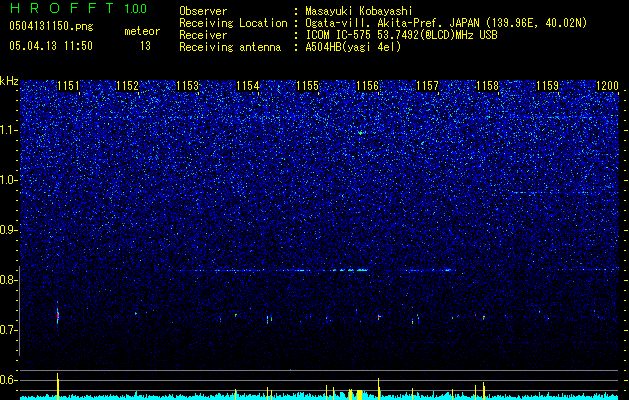This screenshot has width=629, height=400.
Task: Click the 1158 time marker
Action: [487, 86]
